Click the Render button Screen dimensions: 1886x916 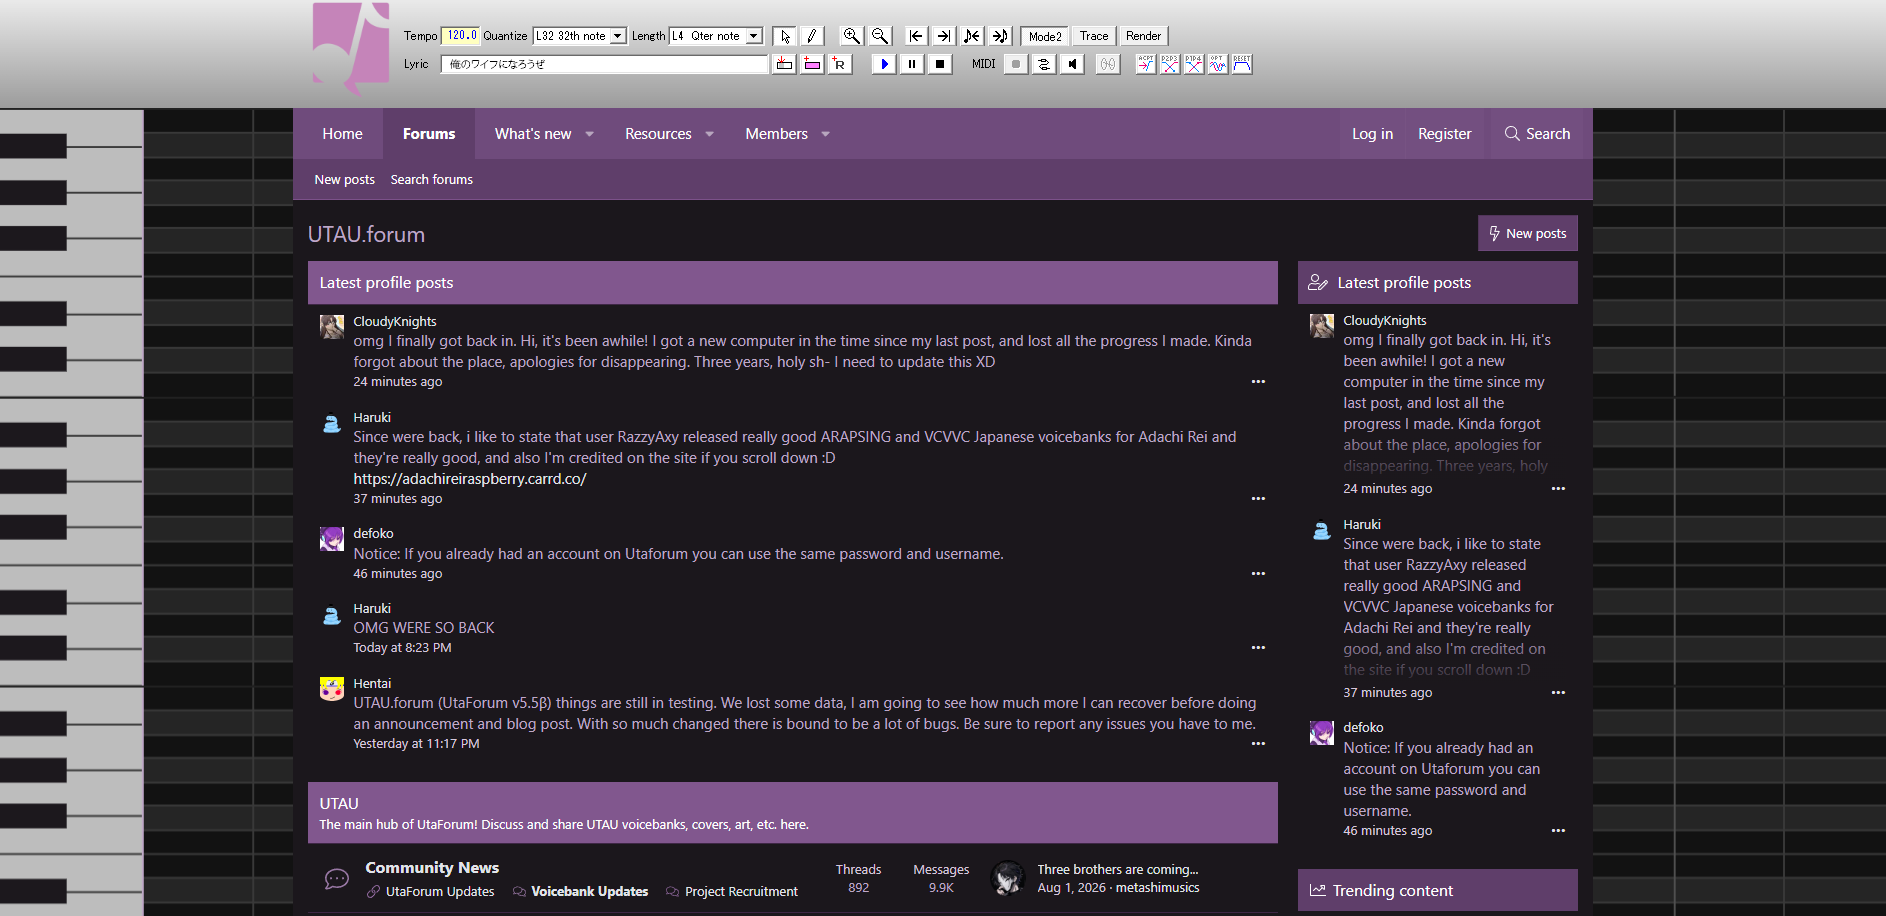[x=1143, y=36]
